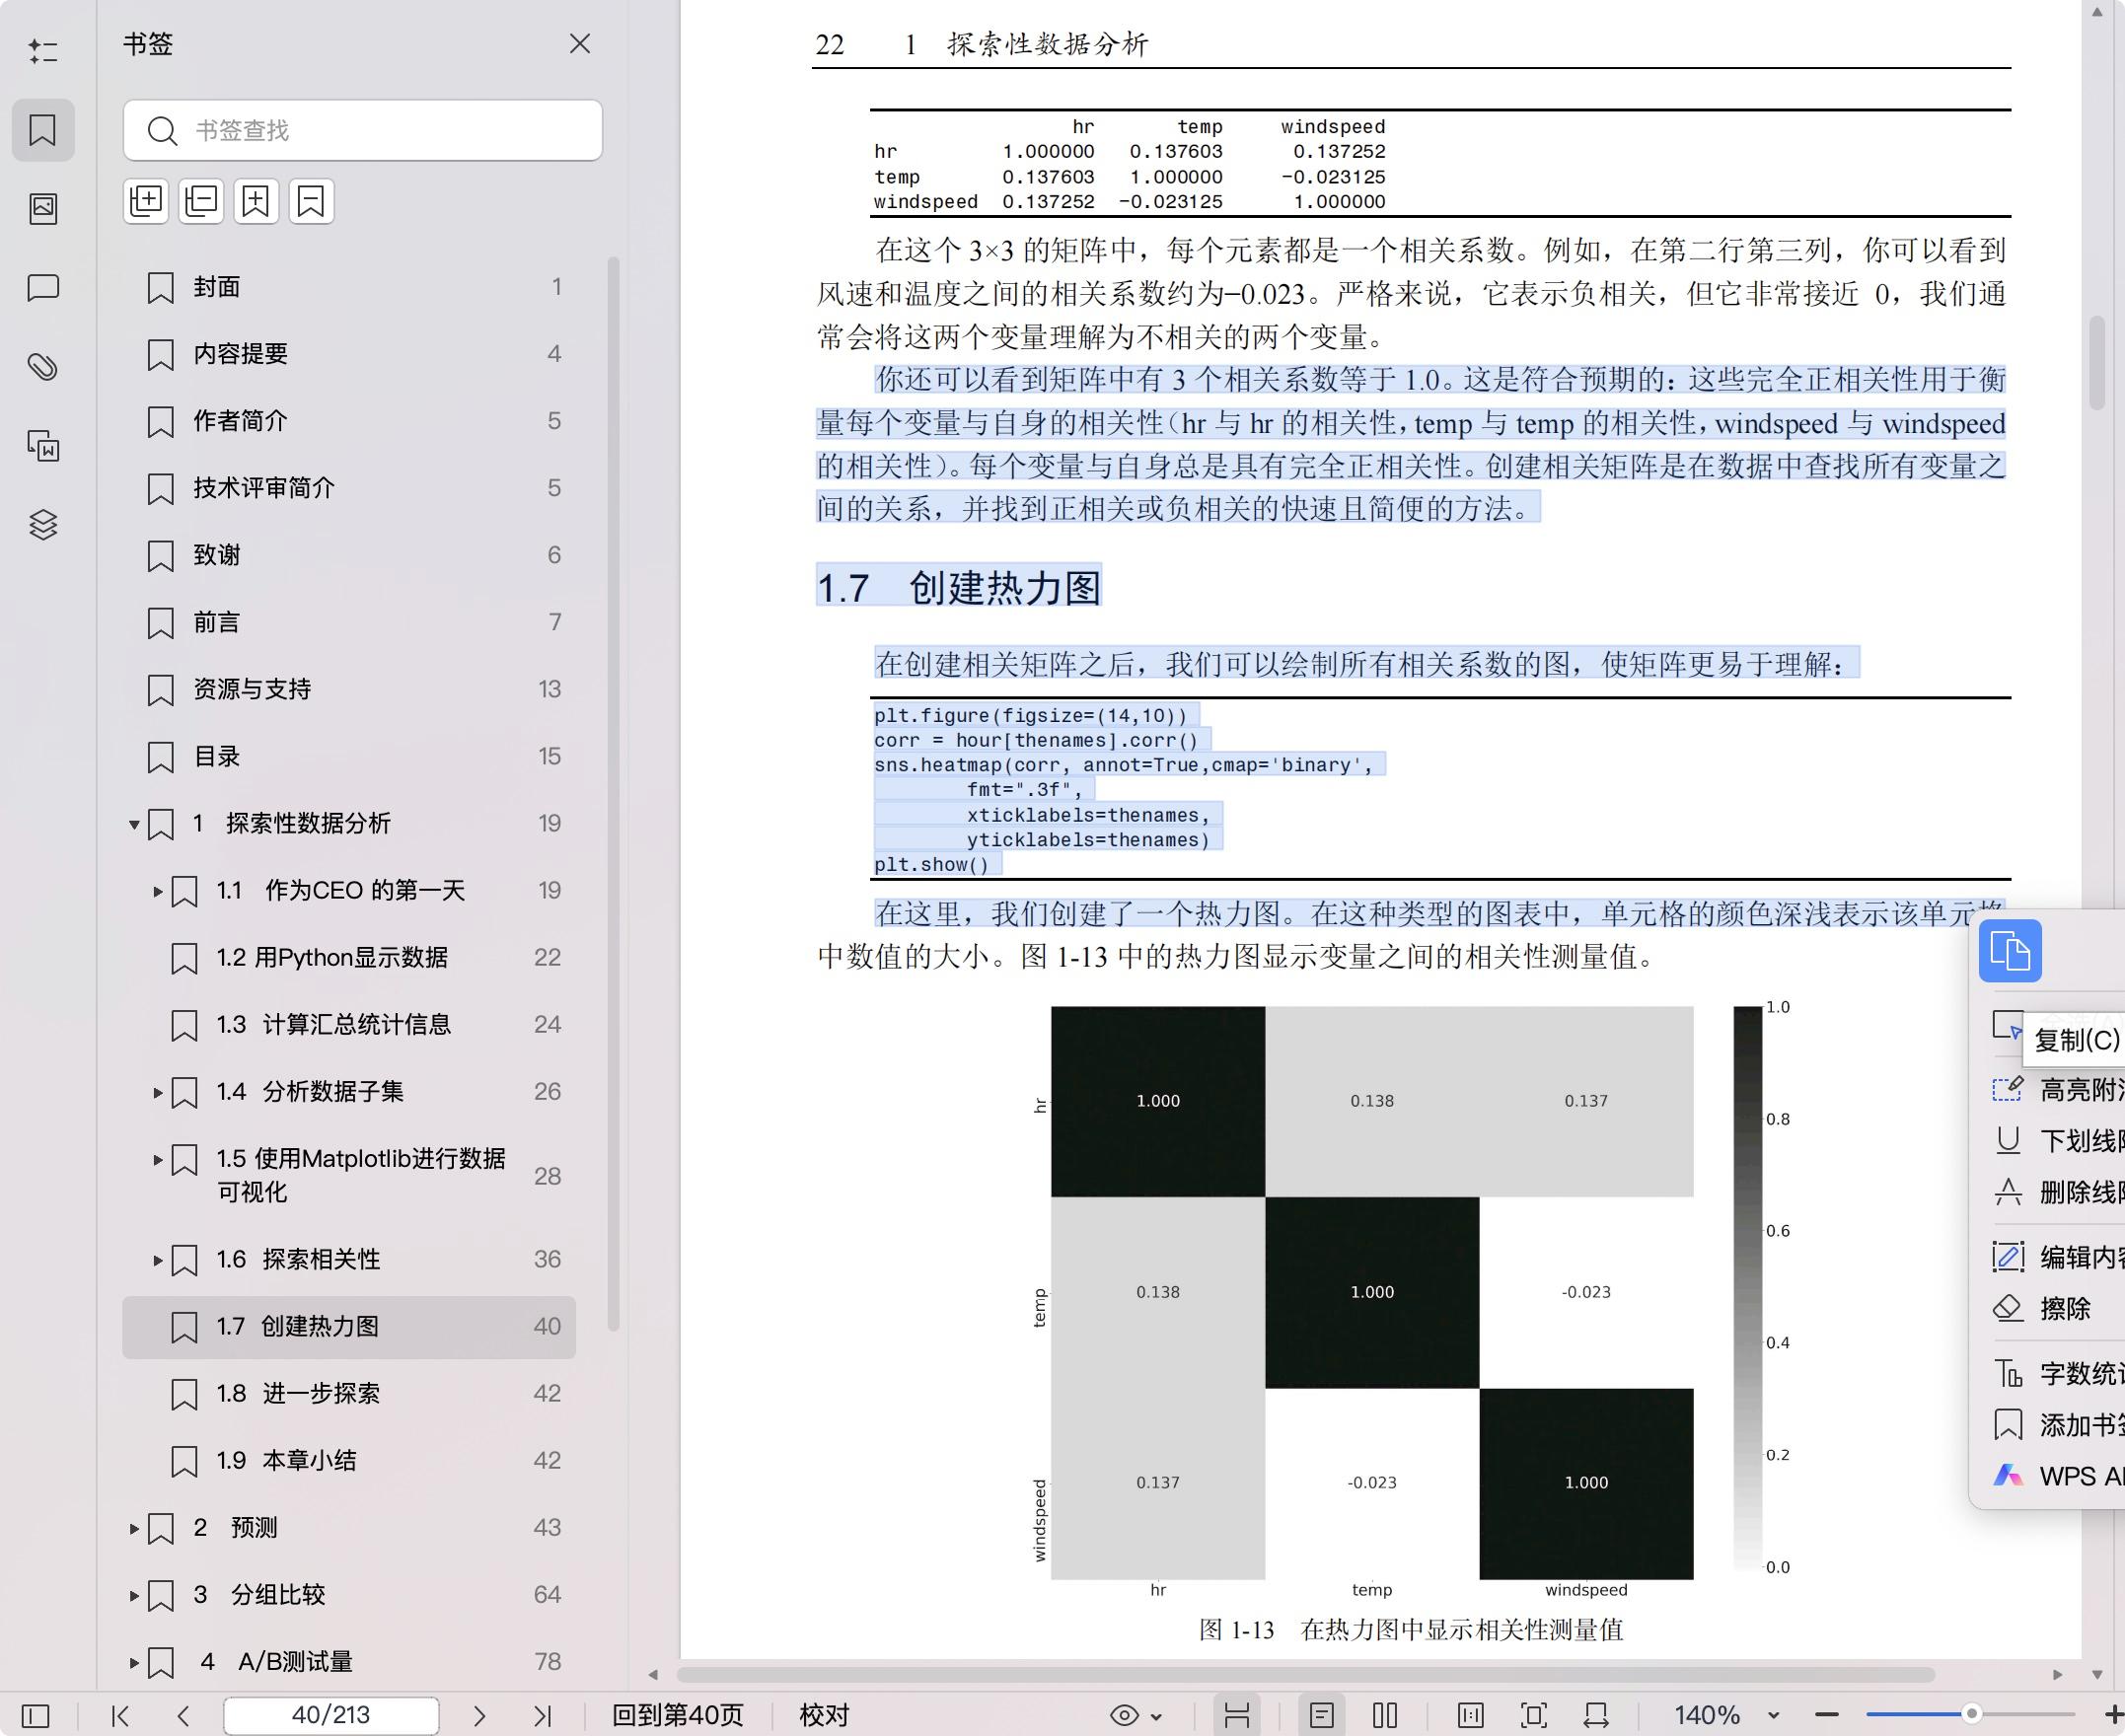Image resolution: width=2125 pixels, height=1736 pixels.
Task: Open the document conversion sidebar icon
Action: 43,445
